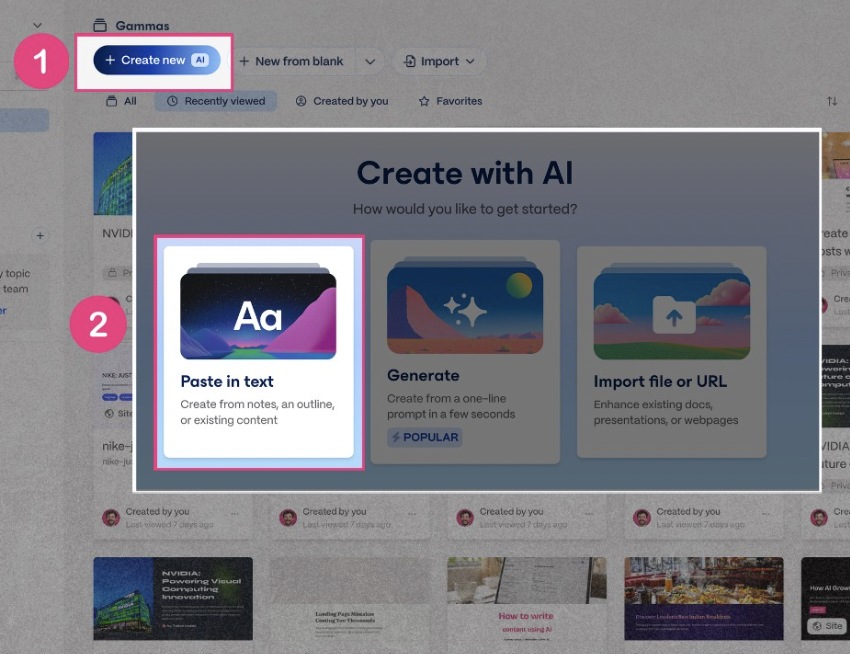Open the Favorites tab
Viewport: 850px width, 654px height.
click(450, 101)
